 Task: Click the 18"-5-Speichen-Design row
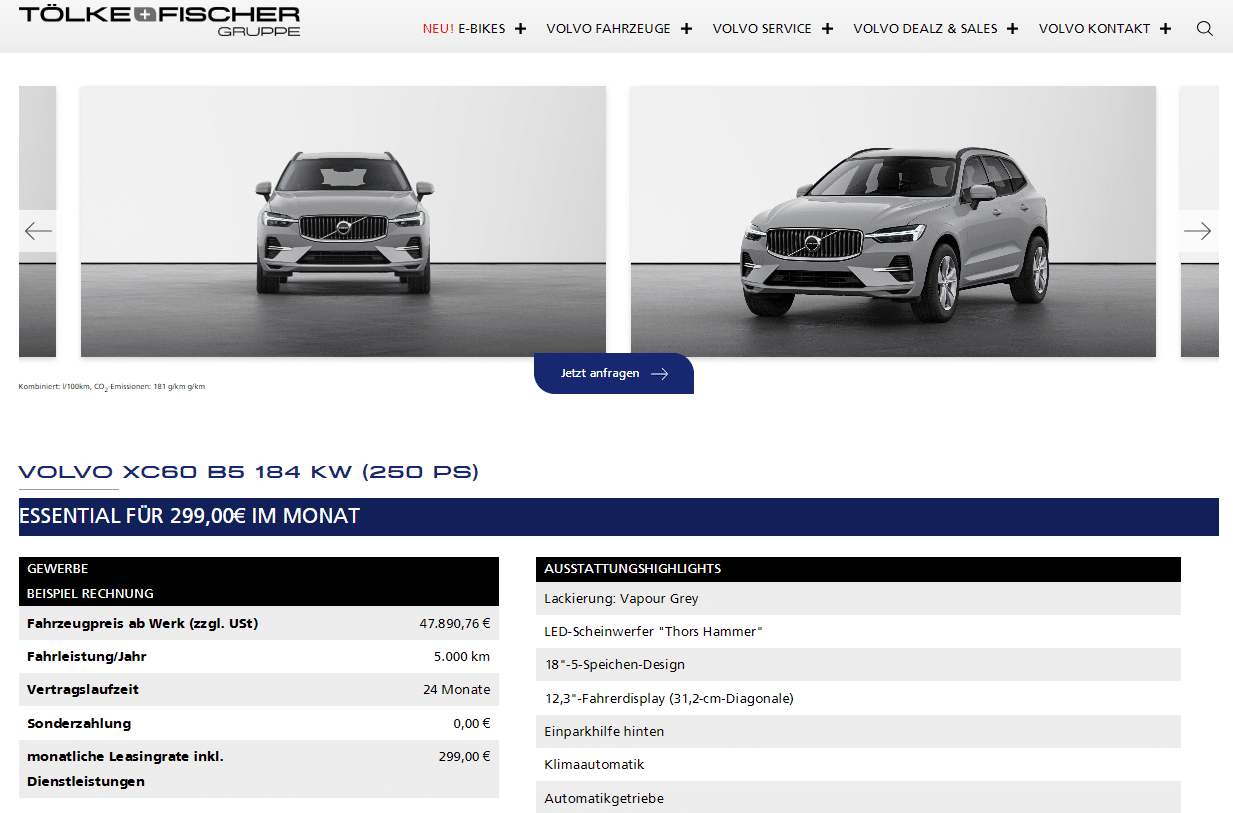pos(858,664)
